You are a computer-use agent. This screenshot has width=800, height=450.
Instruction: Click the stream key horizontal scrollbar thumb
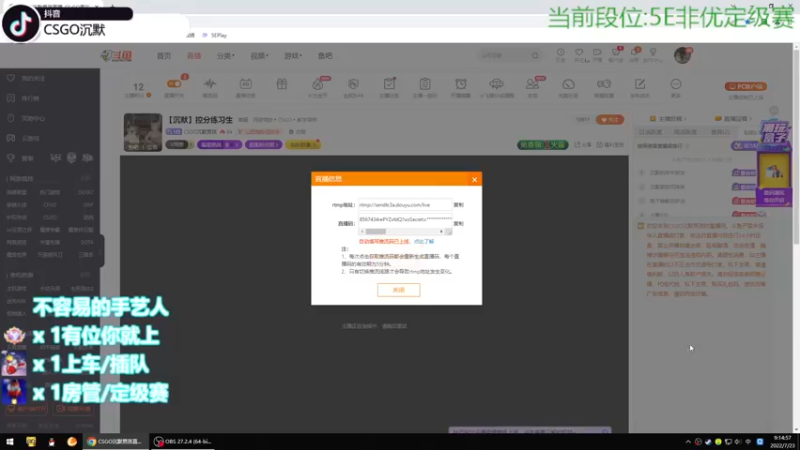click(x=376, y=232)
